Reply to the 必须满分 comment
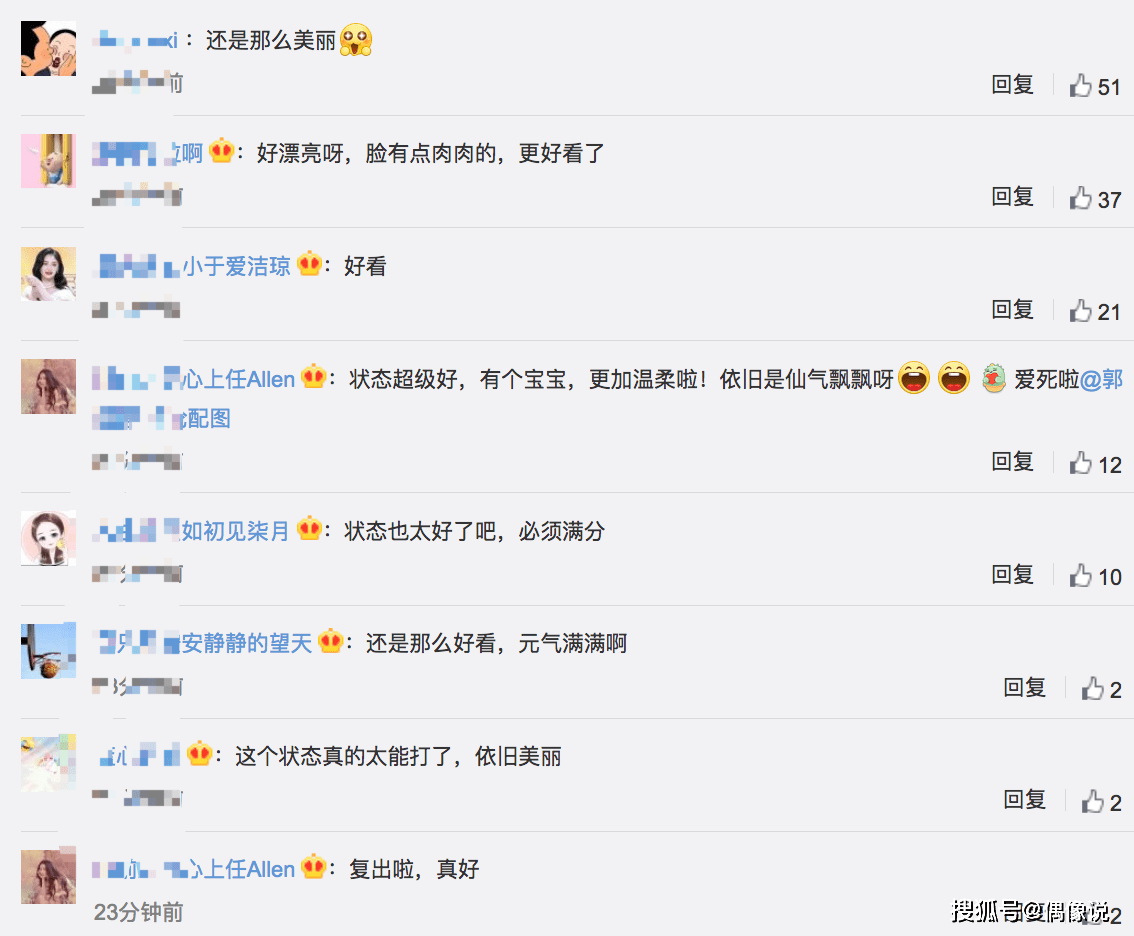This screenshot has width=1134, height=936. (x=1012, y=574)
